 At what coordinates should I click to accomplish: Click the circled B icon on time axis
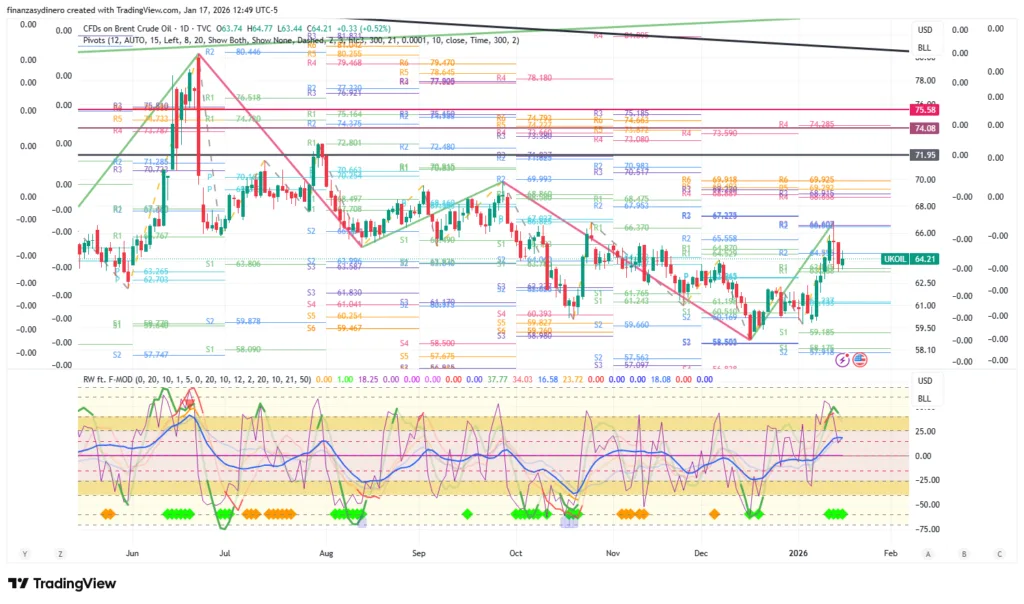963,553
